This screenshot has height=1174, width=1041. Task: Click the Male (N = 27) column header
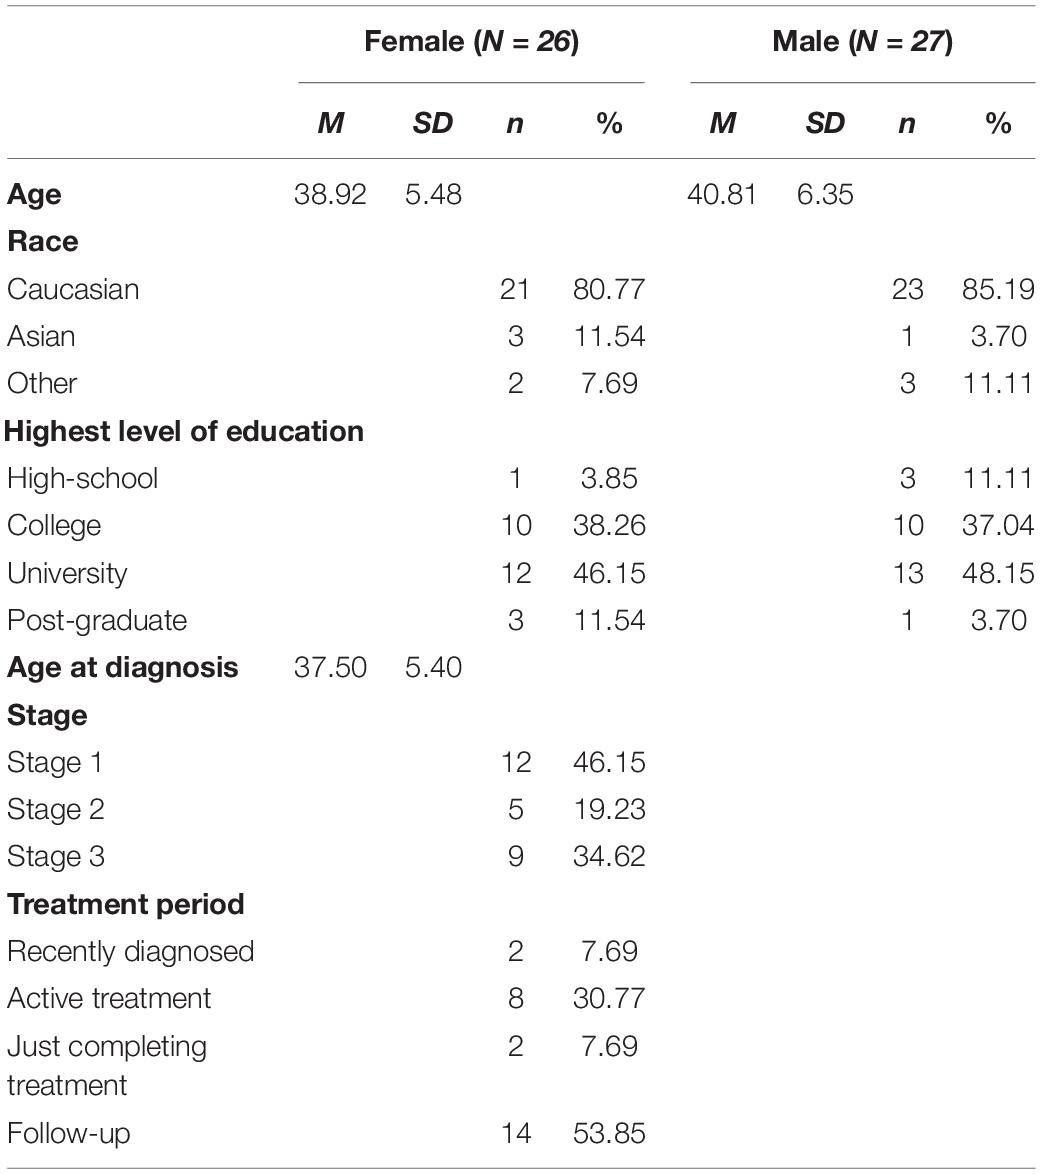pos(862,41)
